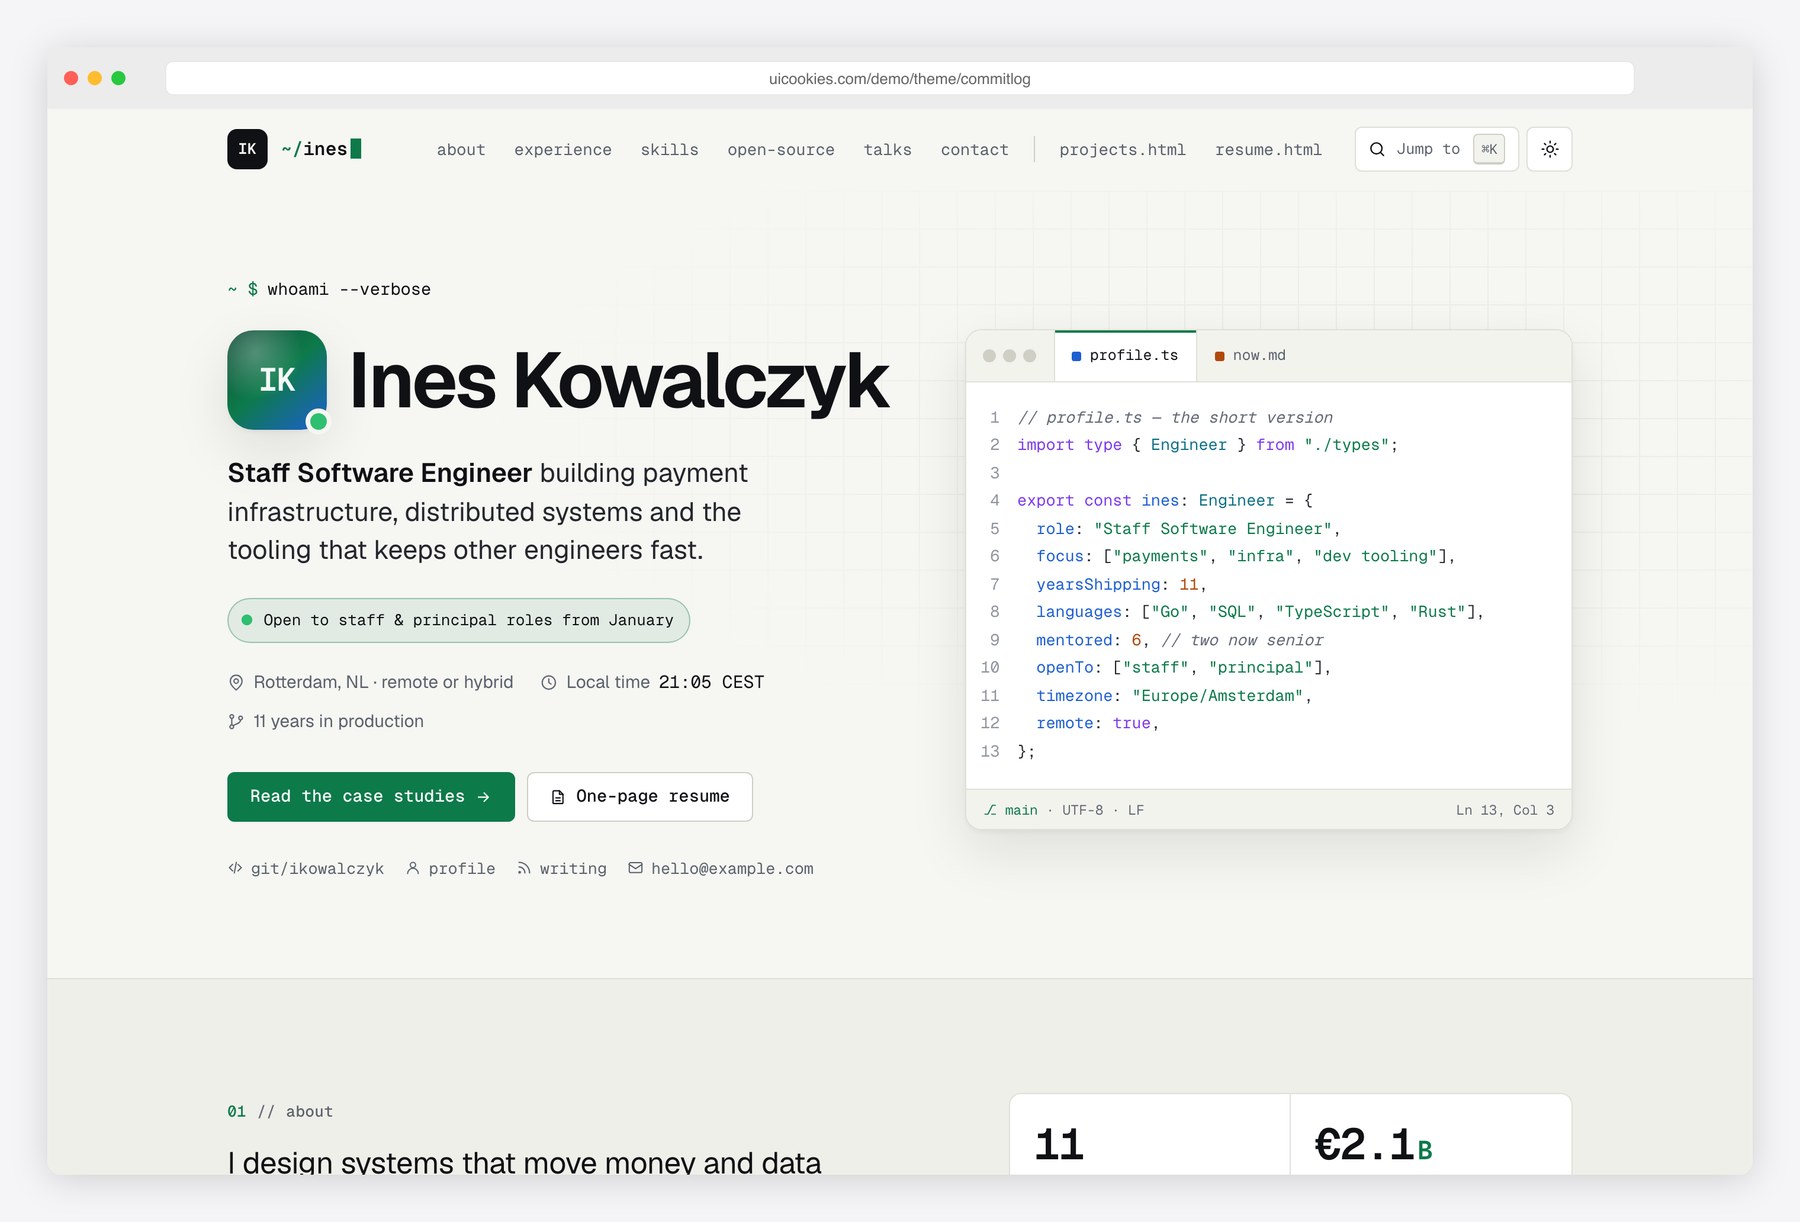The image size is (1800, 1222).
Task: Click code line 12 'remote: true'
Action: coord(1097,723)
